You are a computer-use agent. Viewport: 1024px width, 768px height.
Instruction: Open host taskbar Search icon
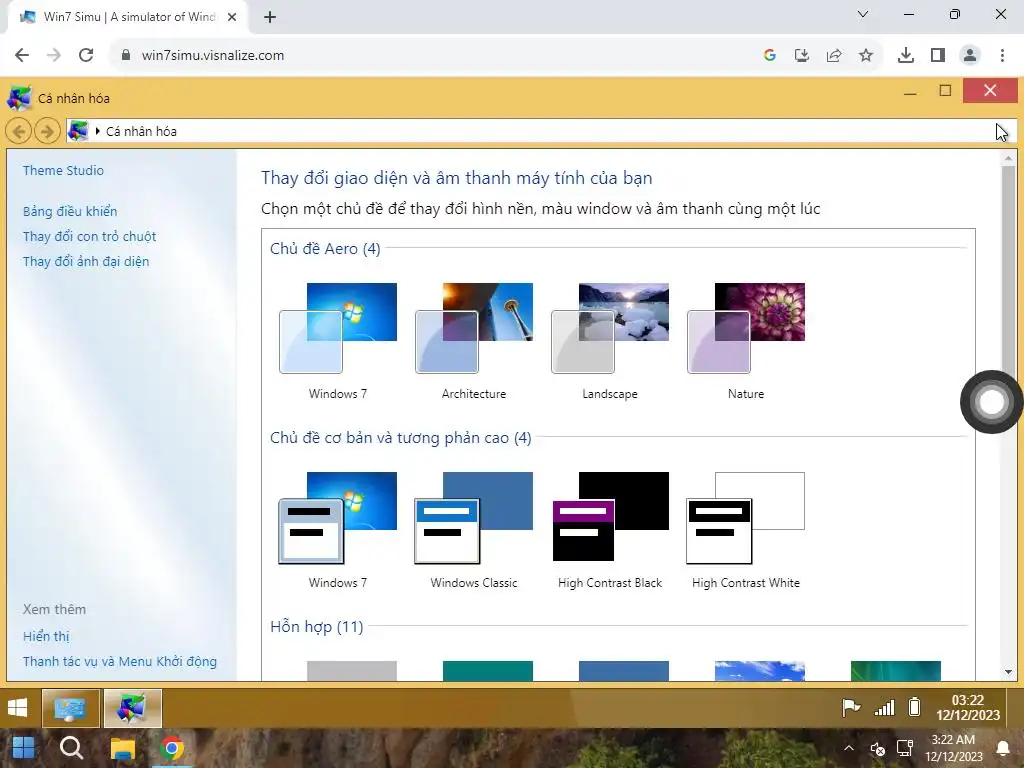(x=72, y=748)
